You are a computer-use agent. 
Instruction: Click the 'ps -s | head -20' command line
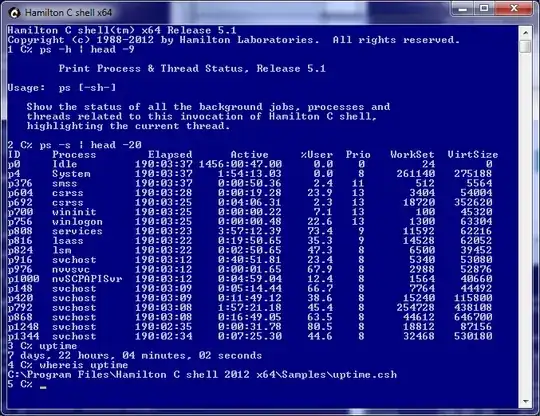point(74,145)
